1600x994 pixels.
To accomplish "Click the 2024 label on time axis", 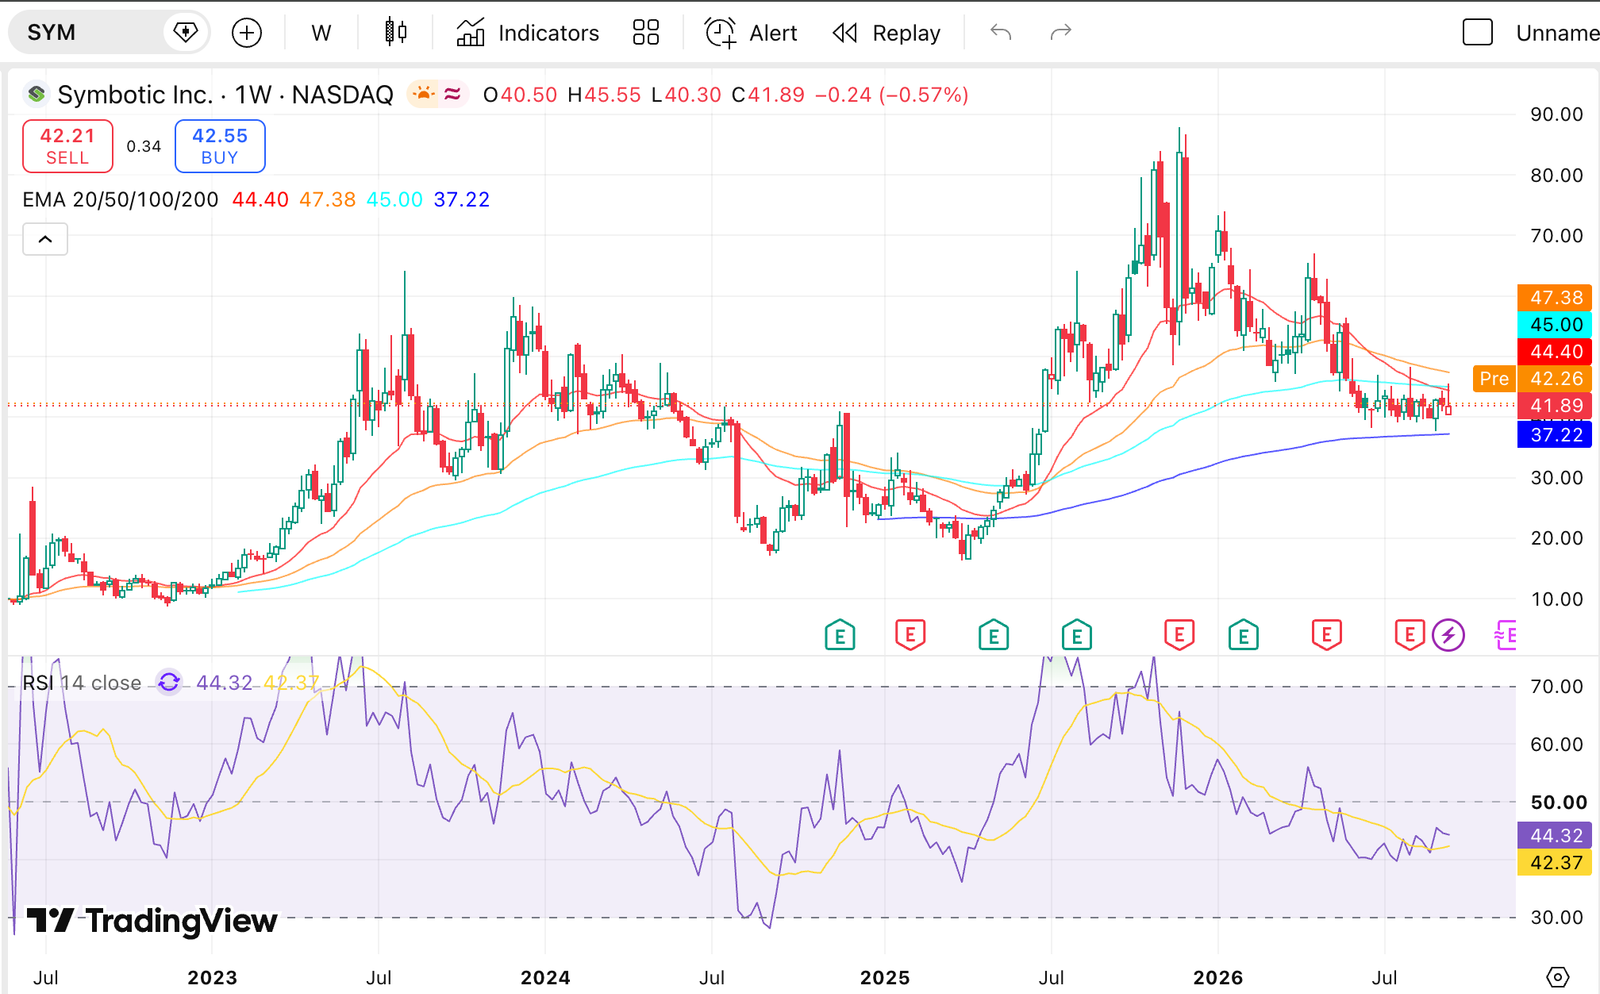I will point(545,978).
